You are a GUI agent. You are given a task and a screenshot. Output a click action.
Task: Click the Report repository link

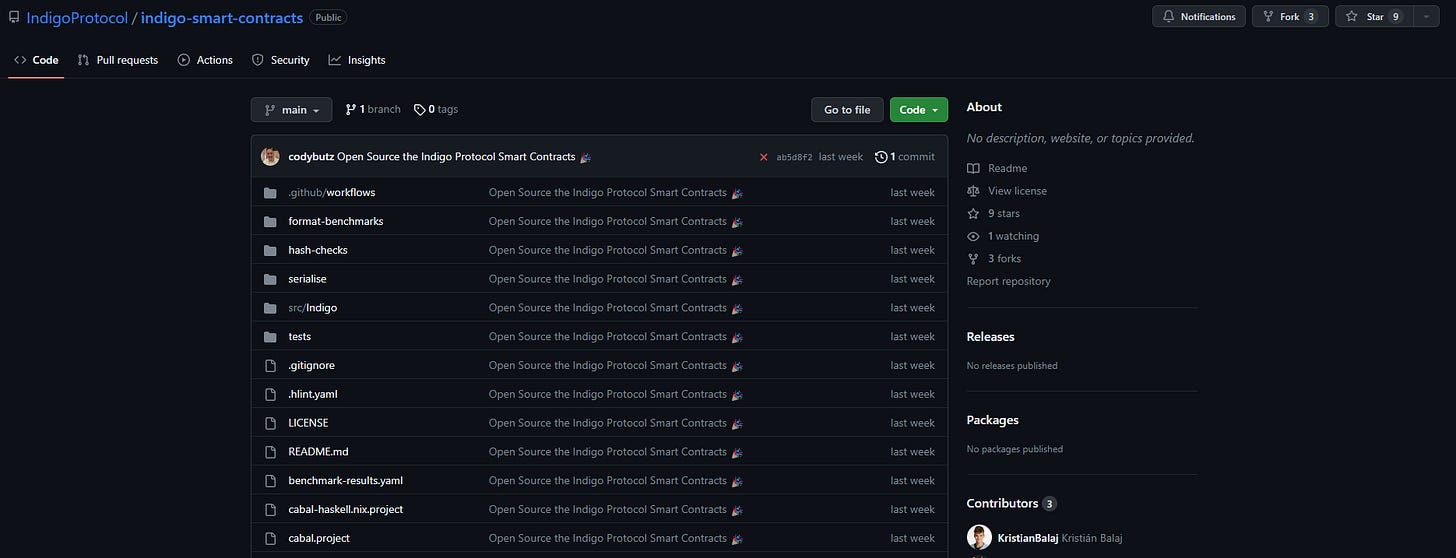tap(1009, 281)
